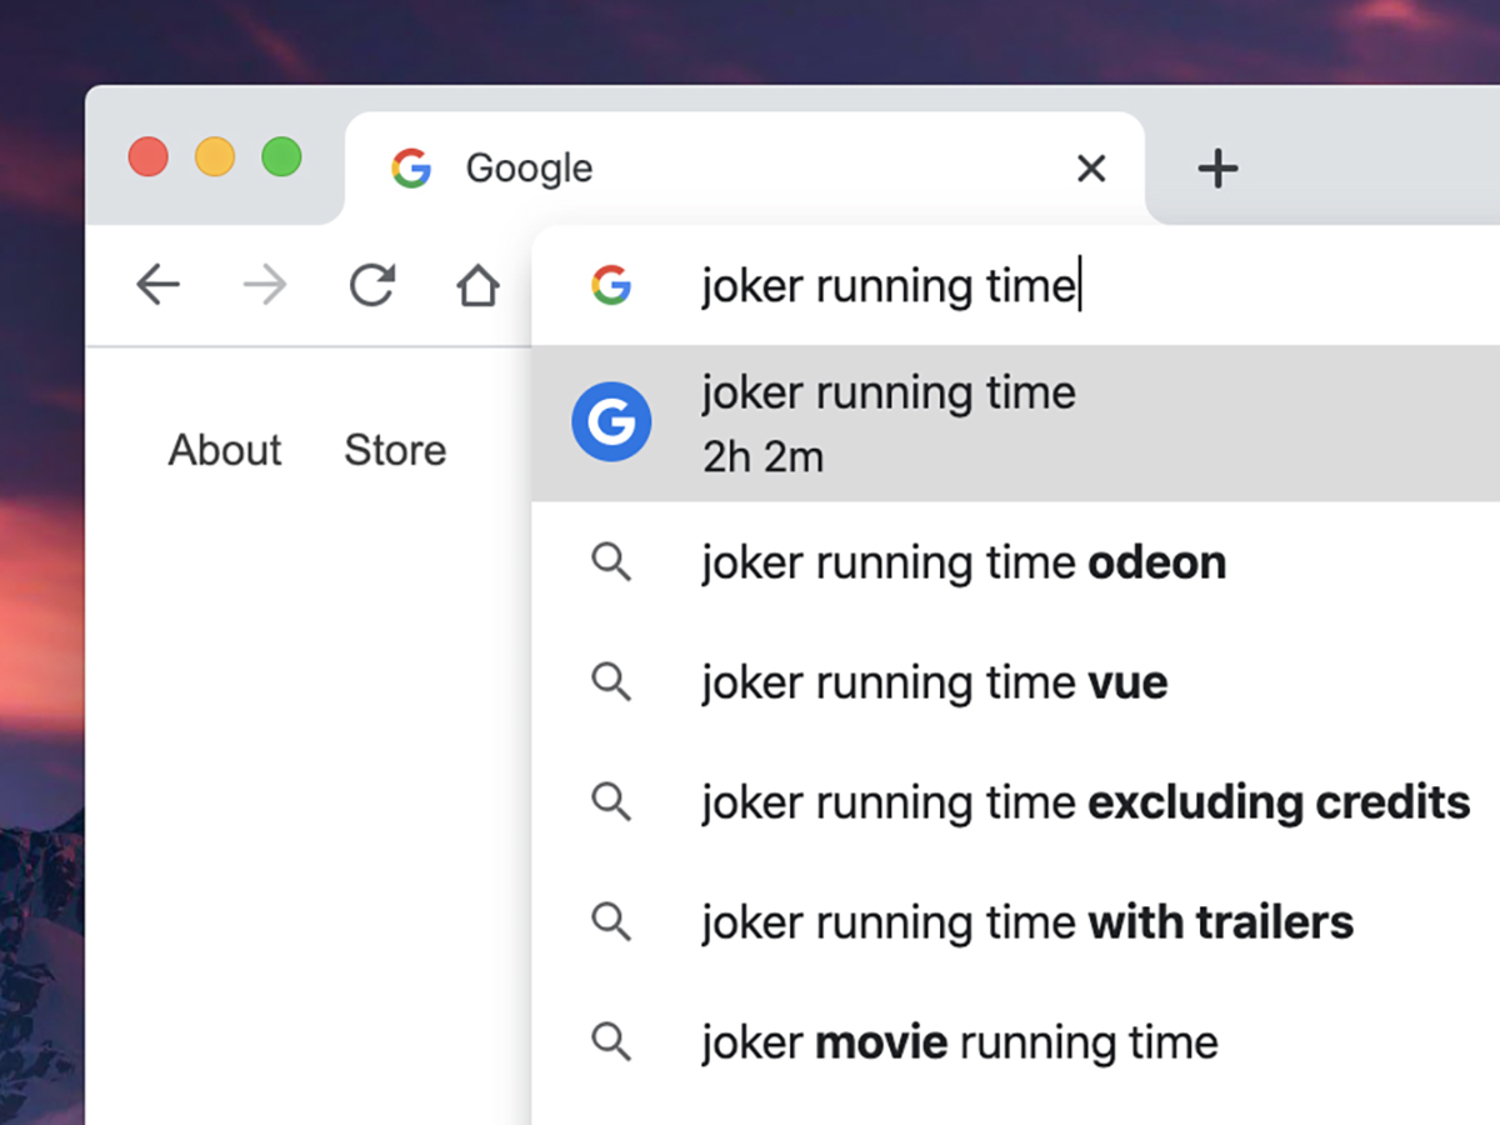Close the Google tab
Image resolution: width=1500 pixels, height=1125 pixels.
pyautogui.click(x=1091, y=168)
